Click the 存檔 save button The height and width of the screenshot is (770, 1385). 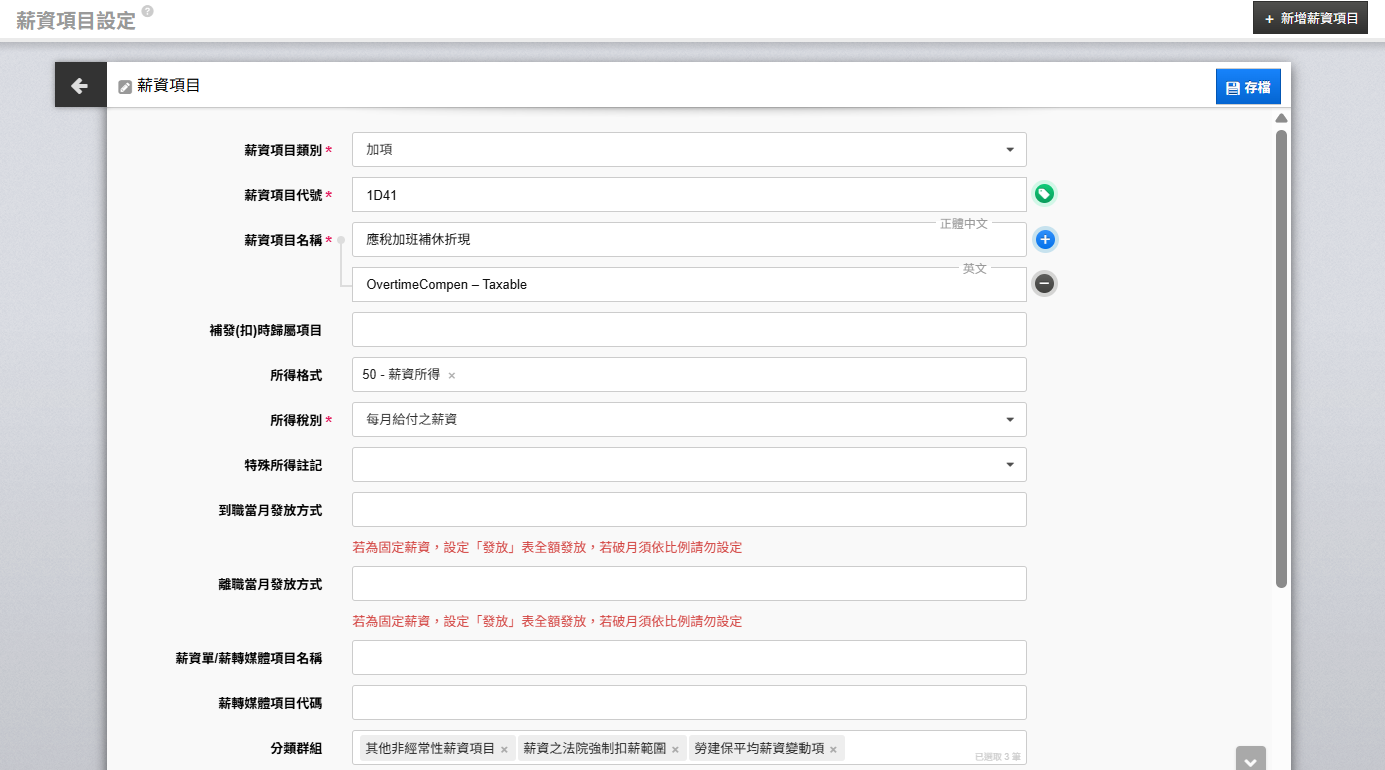pyautogui.click(x=1247, y=87)
